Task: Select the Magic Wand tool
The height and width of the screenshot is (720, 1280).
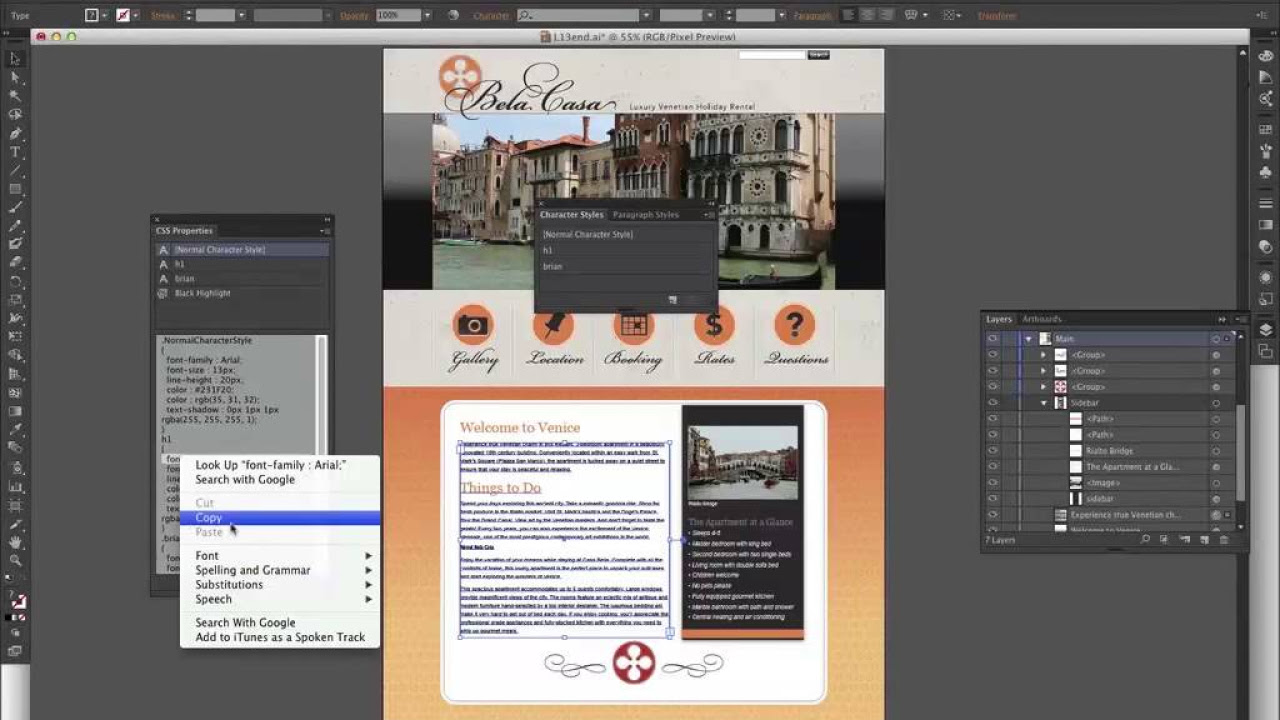Action: tap(15, 95)
